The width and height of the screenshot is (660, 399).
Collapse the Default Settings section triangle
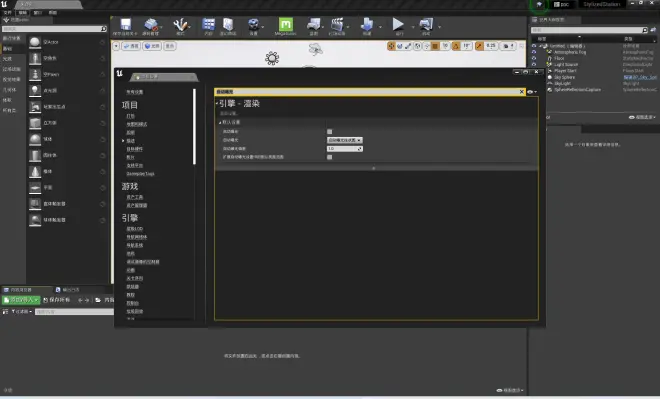tap(220, 122)
